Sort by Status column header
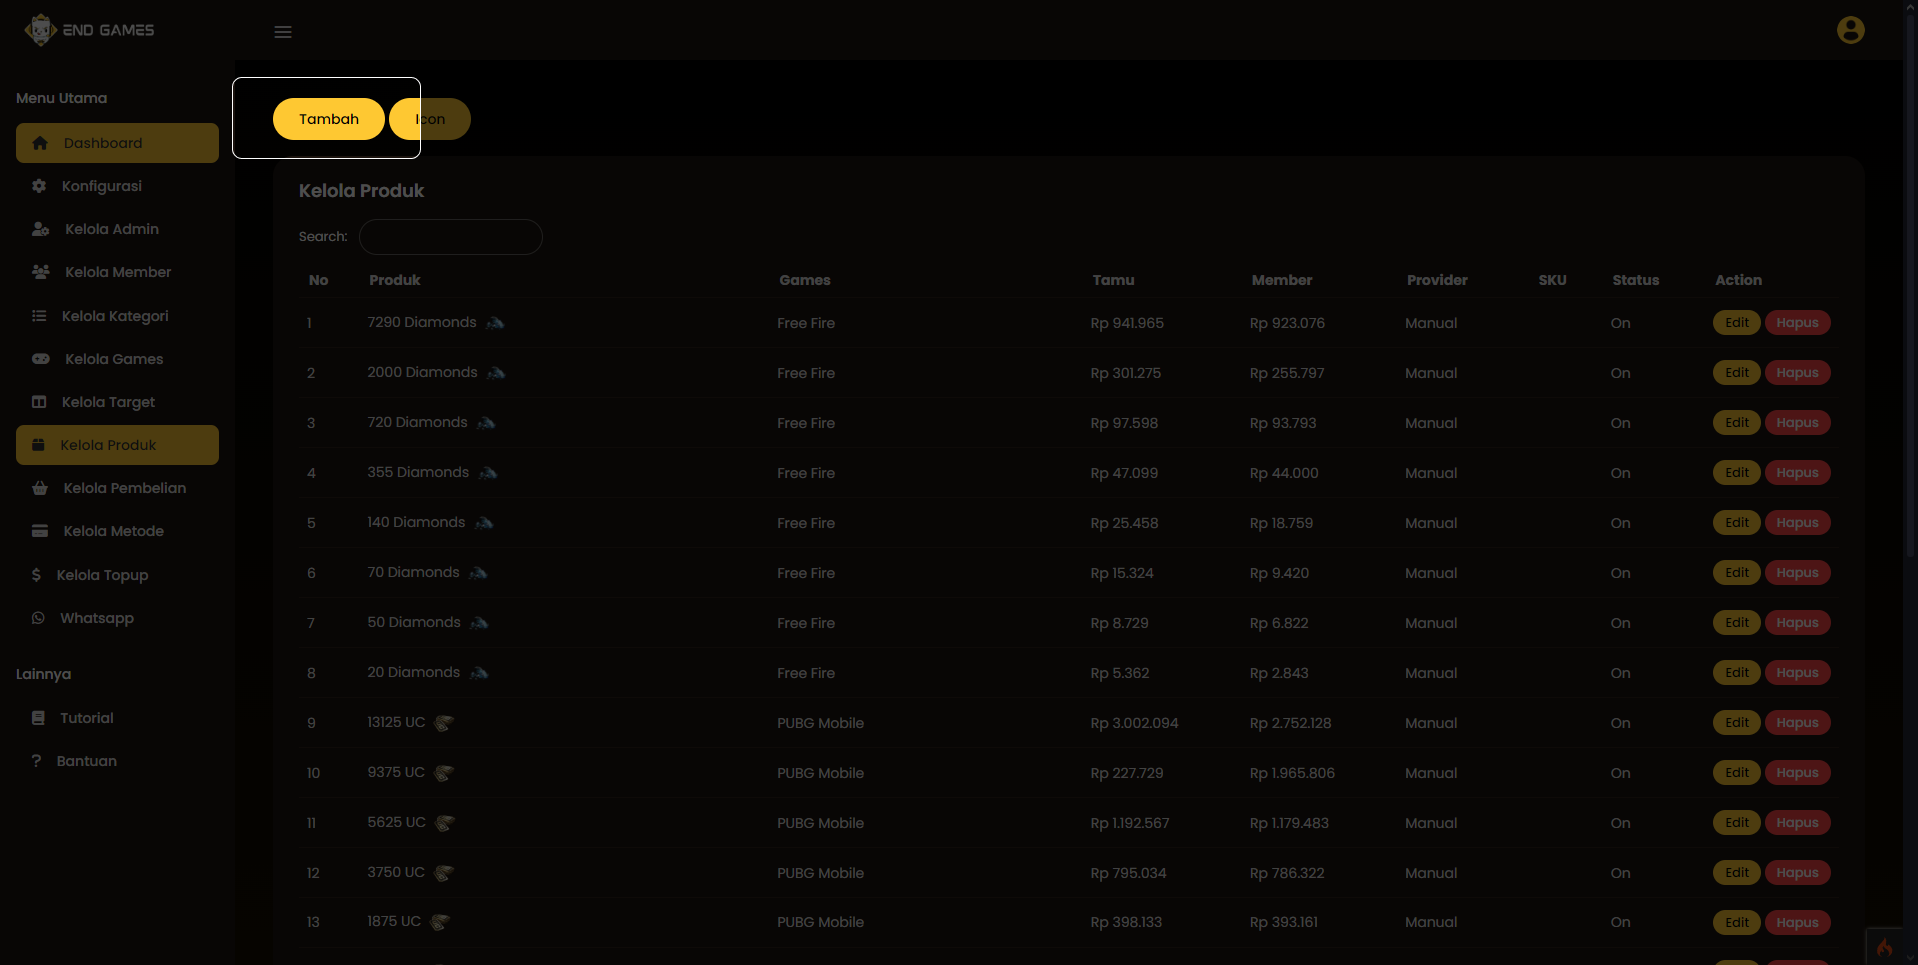 [1636, 280]
